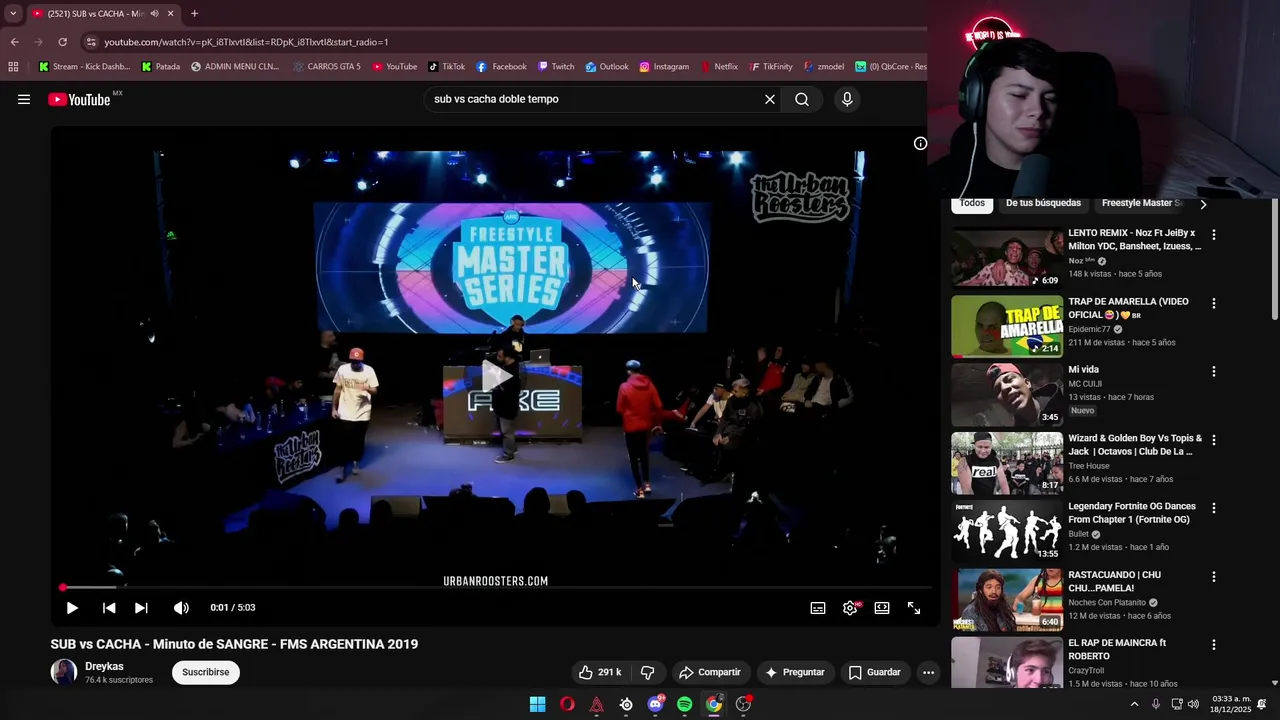The width and height of the screenshot is (1280, 720).
Task: Share the video via Compartir
Action: coord(709,672)
